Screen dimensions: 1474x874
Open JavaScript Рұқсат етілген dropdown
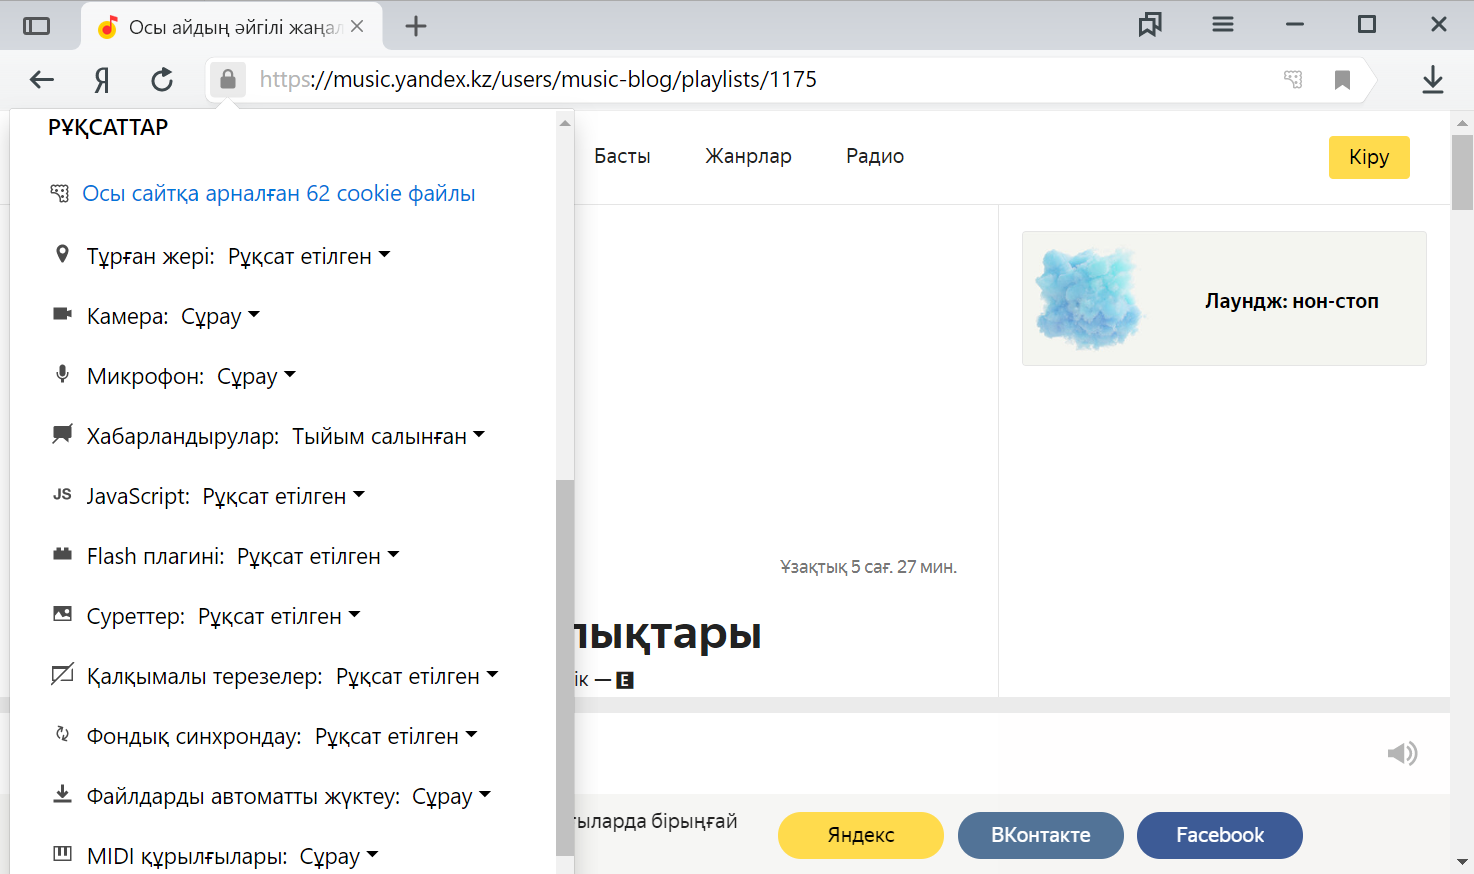[283, 496]
